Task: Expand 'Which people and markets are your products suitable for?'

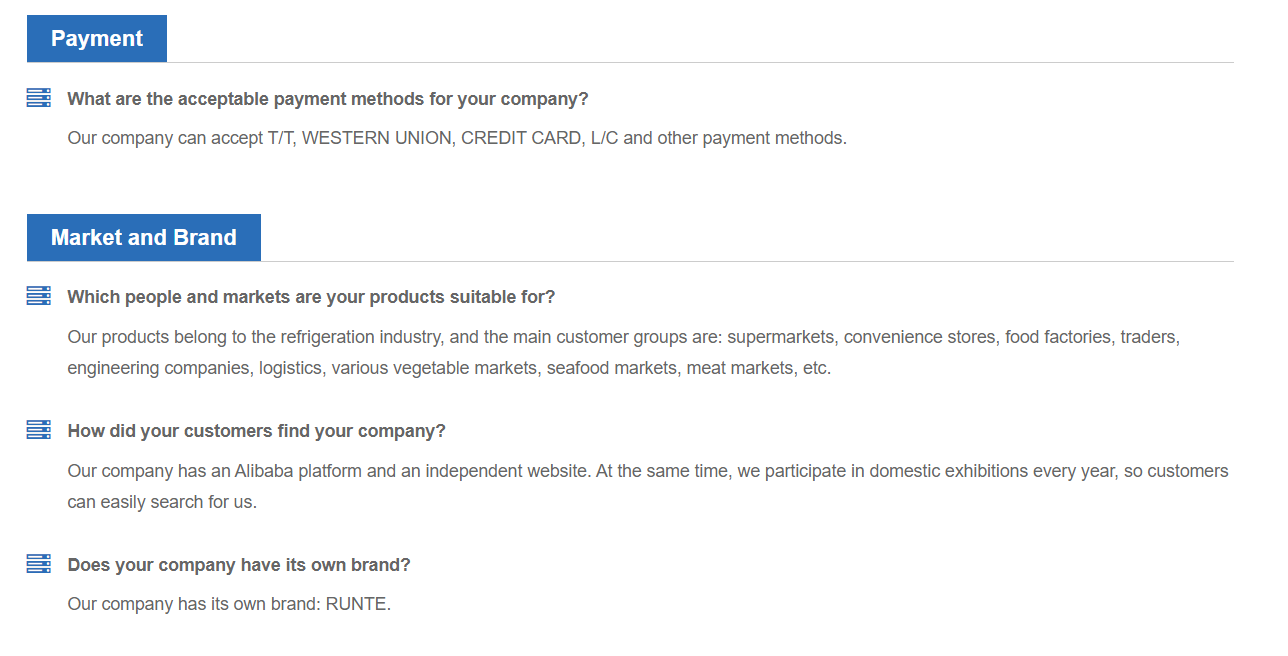Action: tap(311, 297)
